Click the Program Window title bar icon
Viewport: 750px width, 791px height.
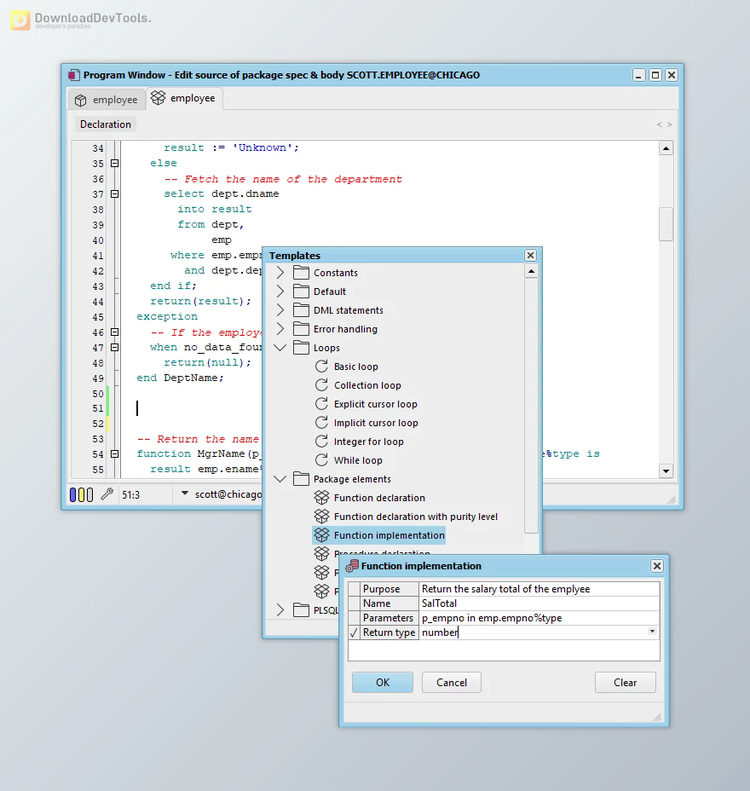[x=74, y=75]
